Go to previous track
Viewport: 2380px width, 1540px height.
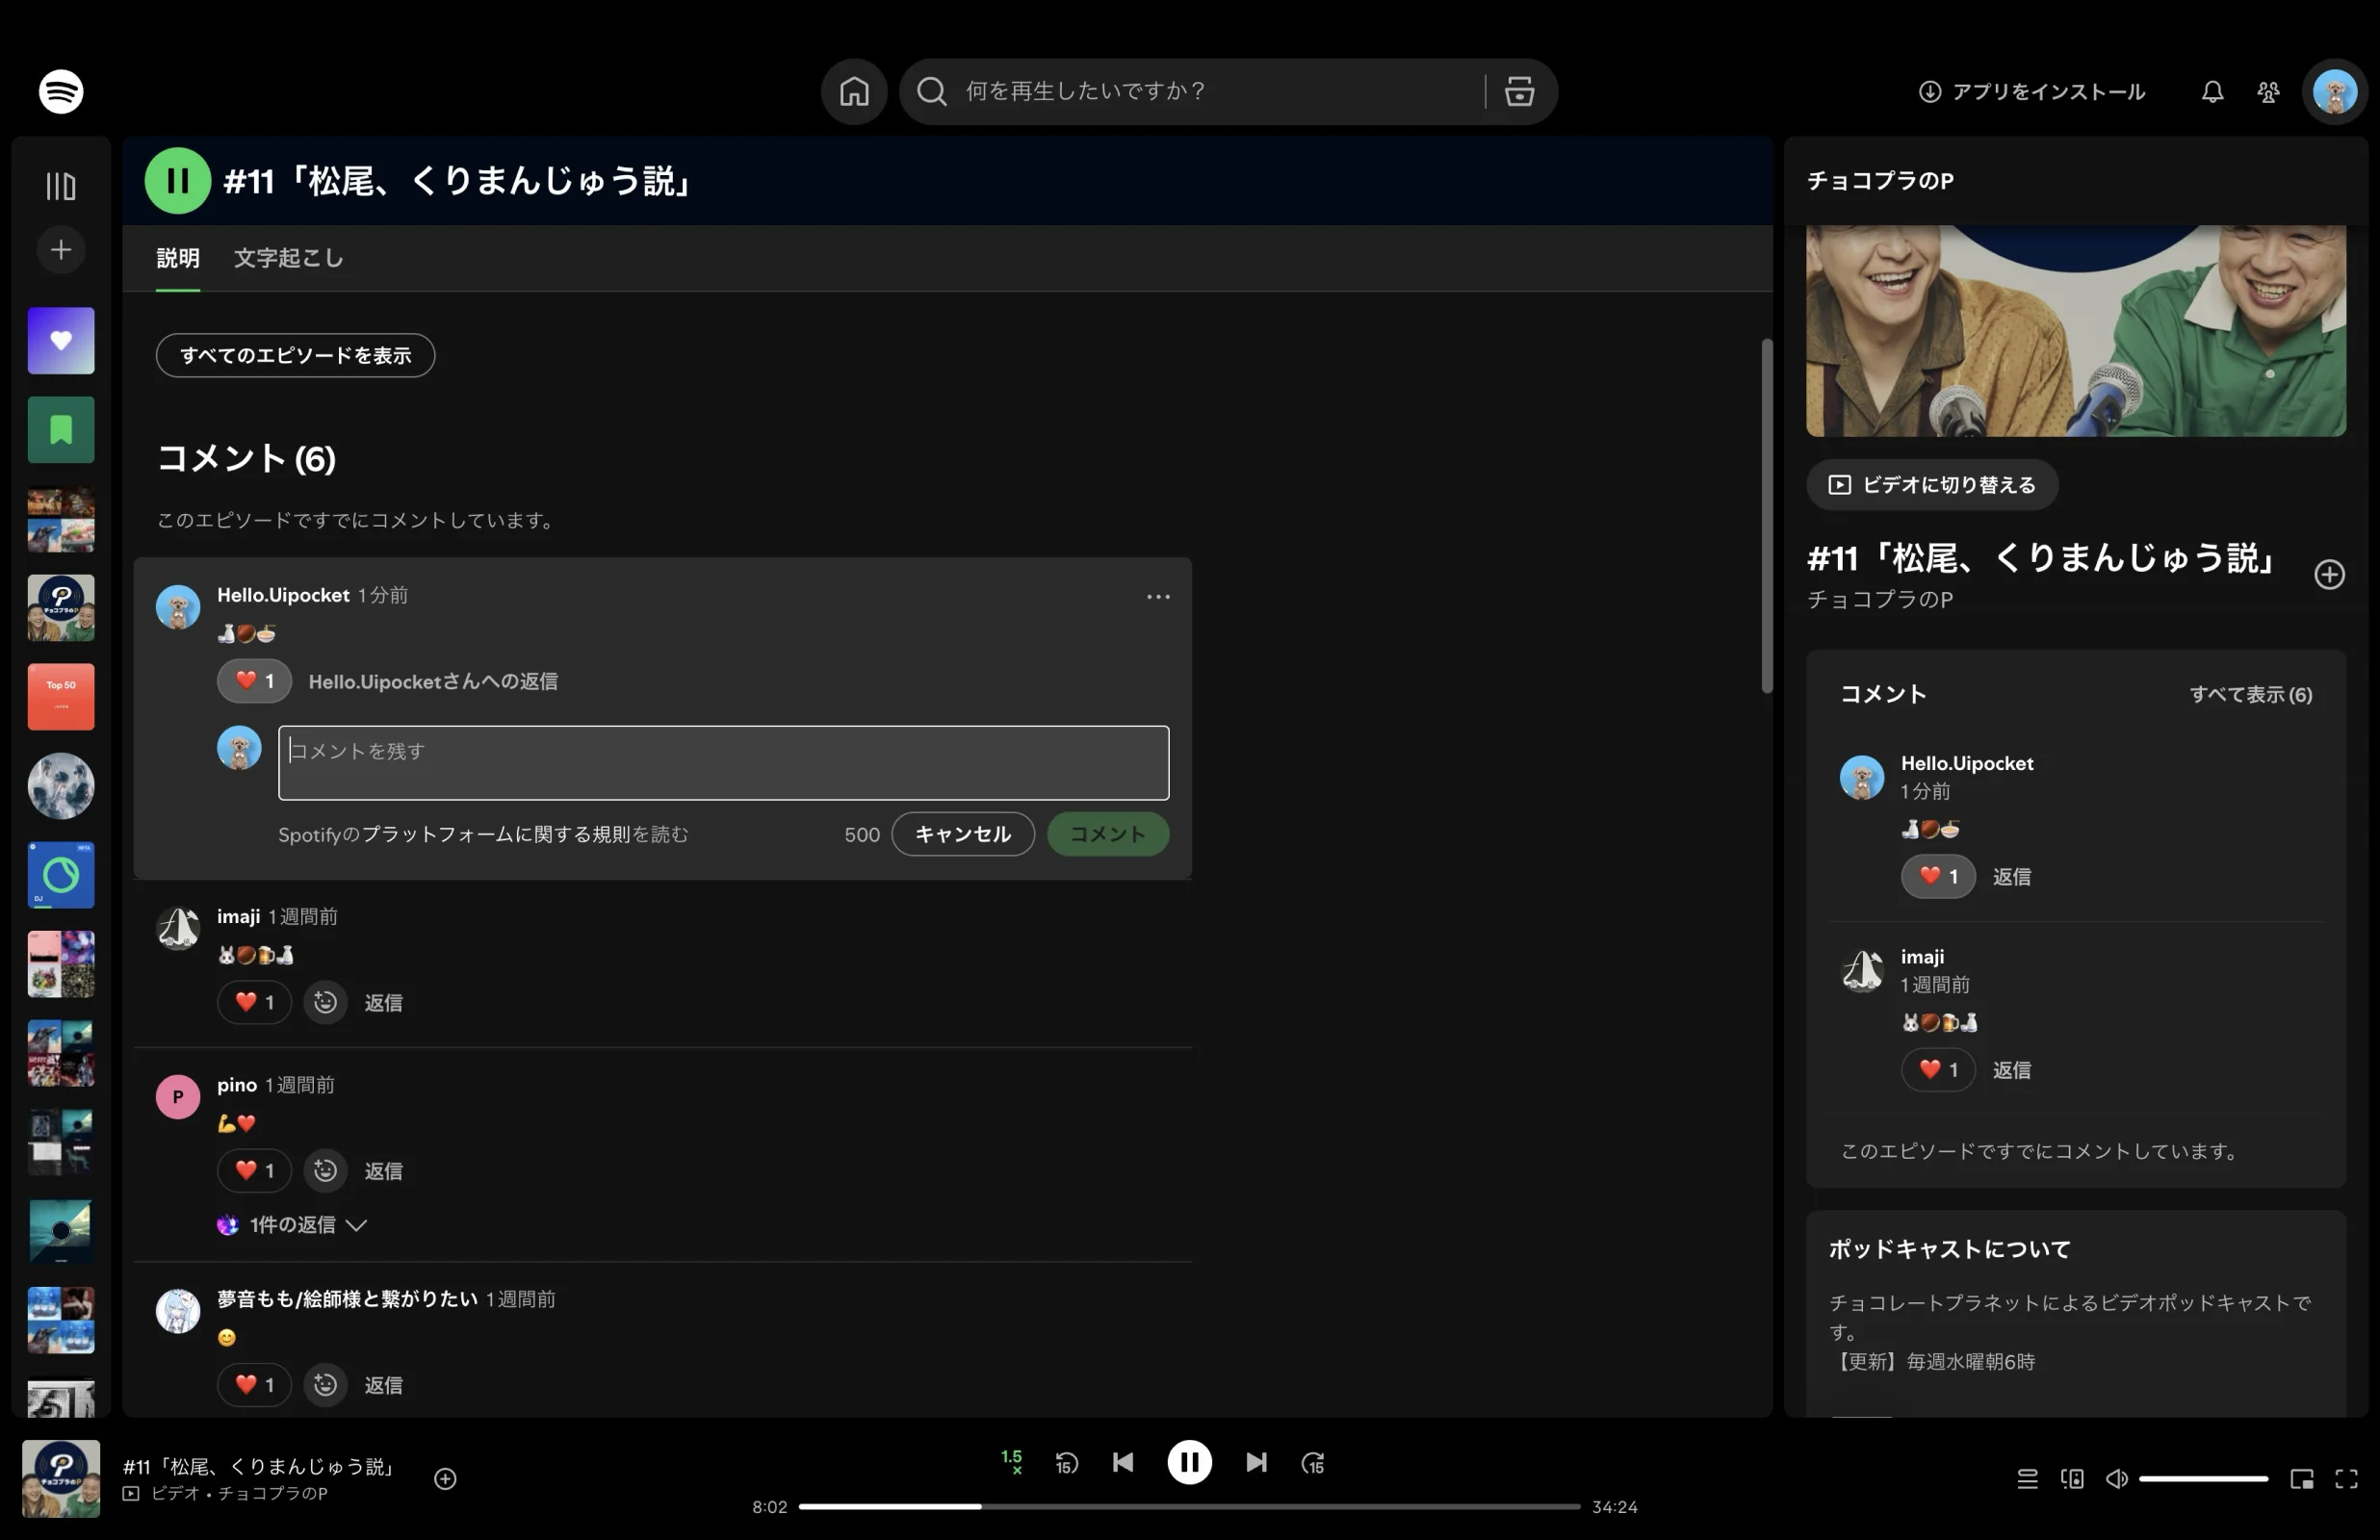(1123, 1462)
